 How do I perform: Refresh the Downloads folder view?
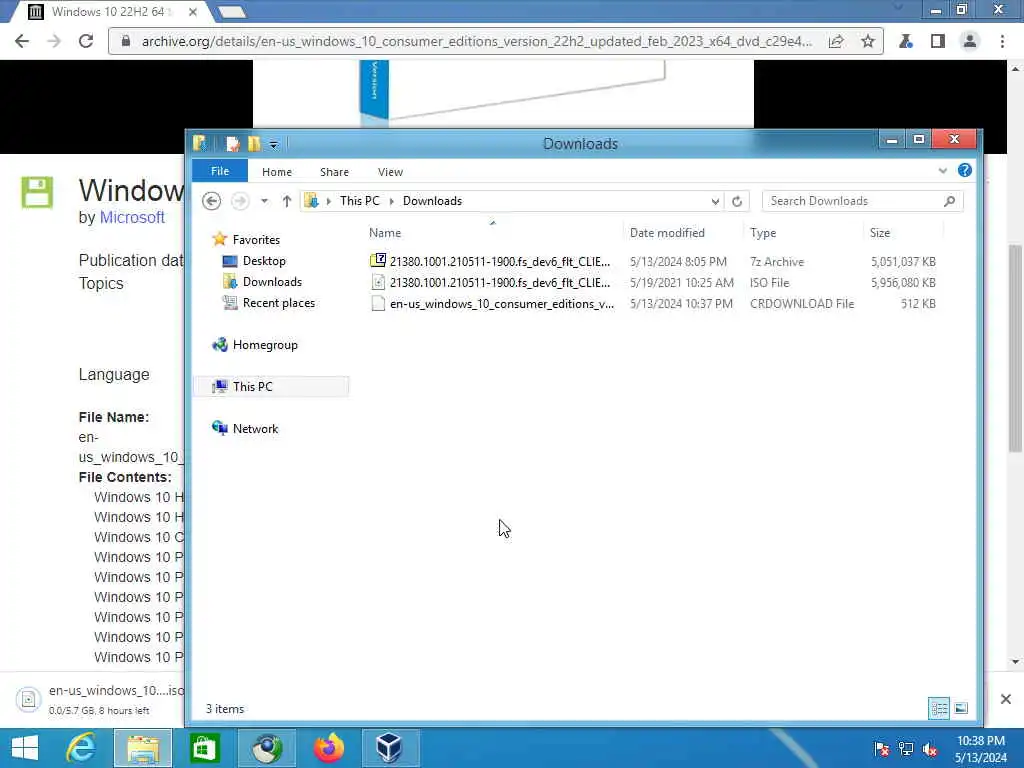[x=737, y=201]
